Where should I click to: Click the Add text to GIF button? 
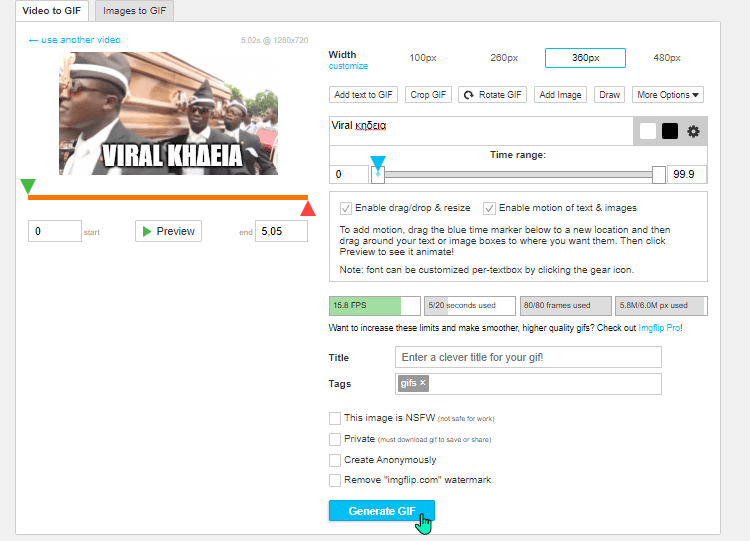pos(364,95)
